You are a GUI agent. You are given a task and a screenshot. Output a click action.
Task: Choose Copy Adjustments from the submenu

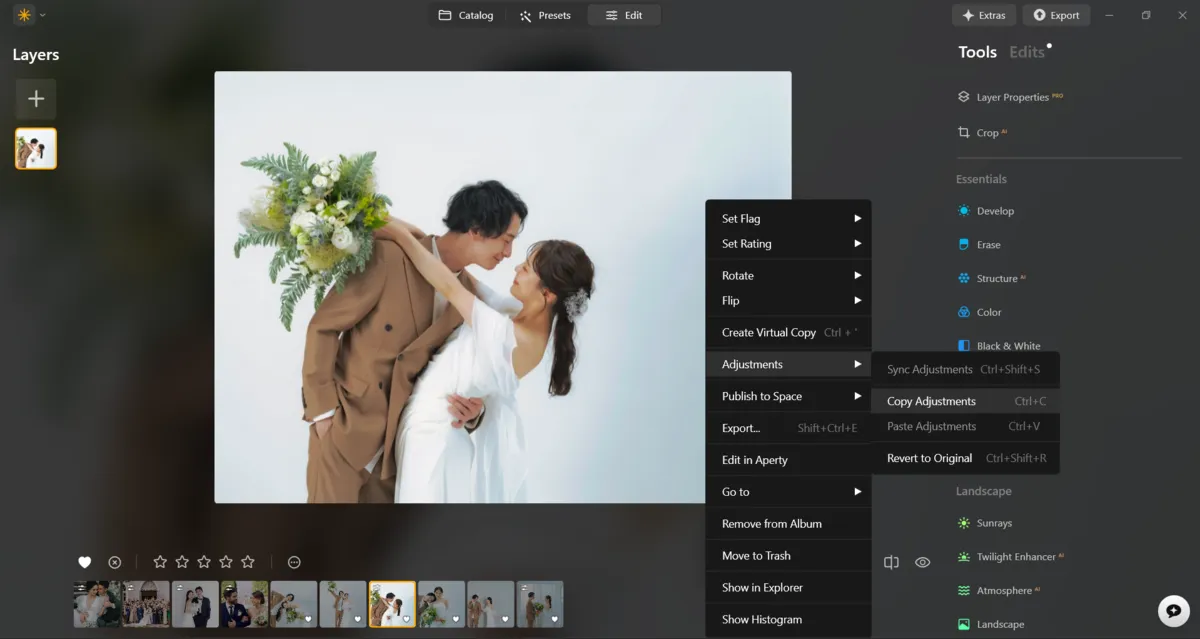point(929,400)
